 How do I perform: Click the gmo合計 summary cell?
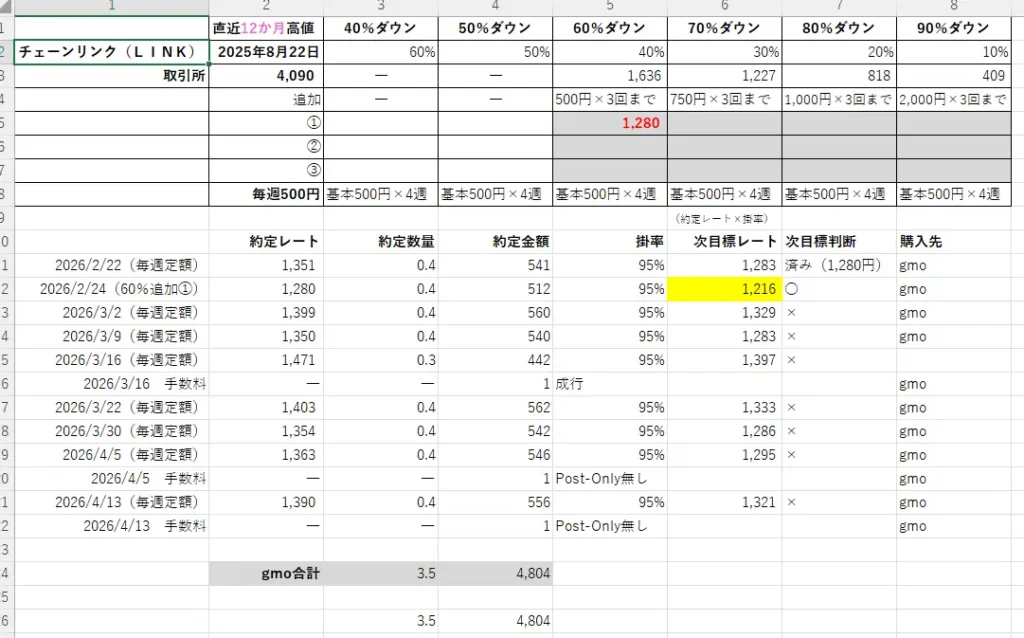pyautogui.click(x=265, y=573)
